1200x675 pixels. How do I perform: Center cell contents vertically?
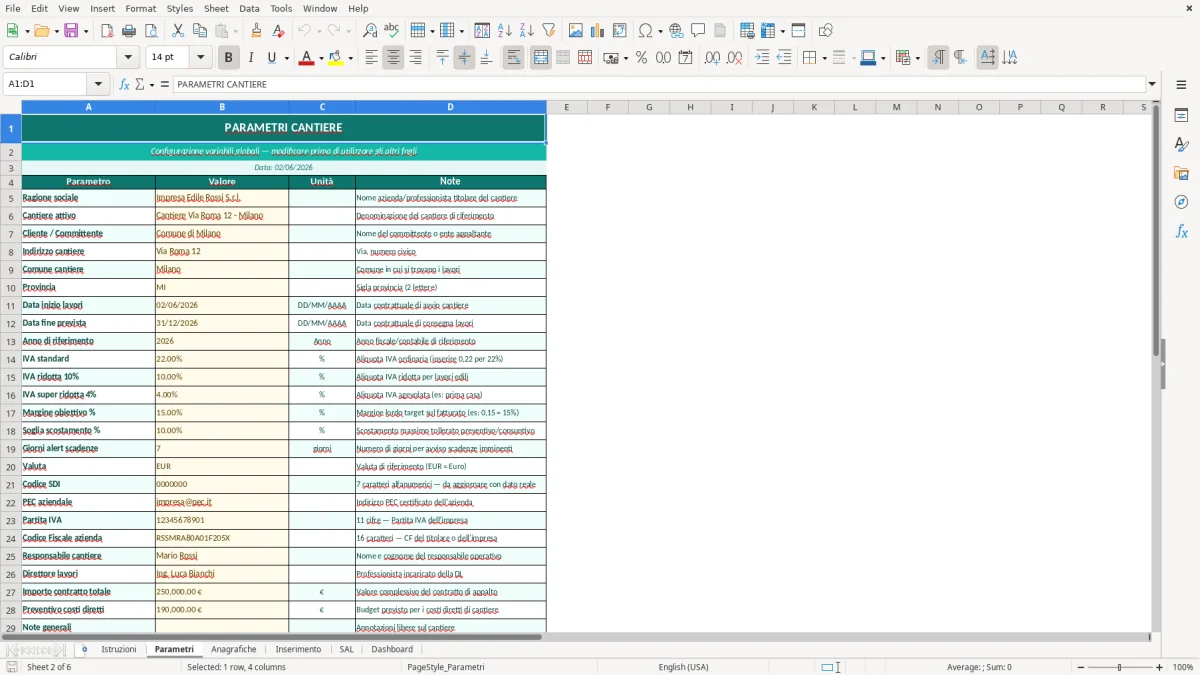pyautogui.click(x=464, y=58)
